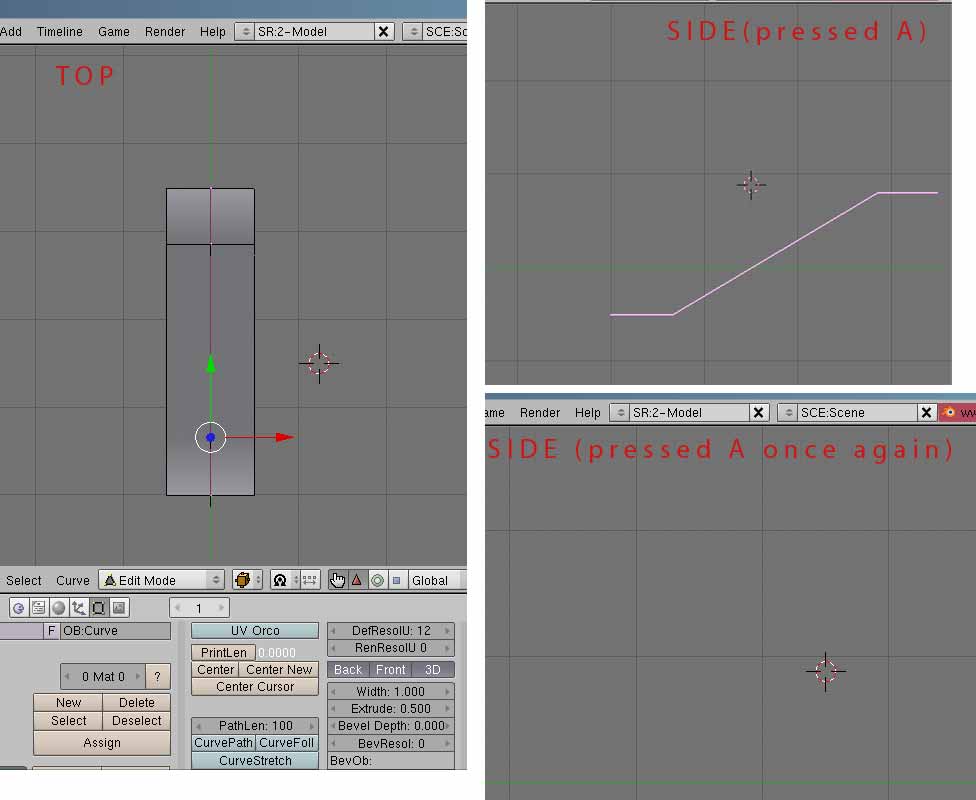Click the Delete material button
The image size is (976, 800).
click(136, 702)
